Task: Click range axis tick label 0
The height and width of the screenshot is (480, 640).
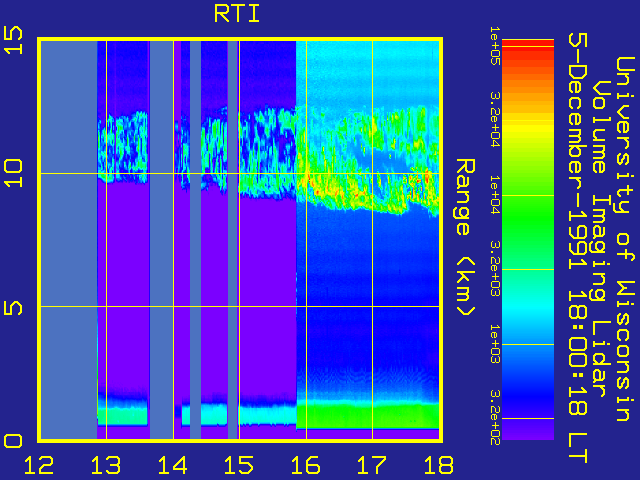Action: [x=13, y=441]
